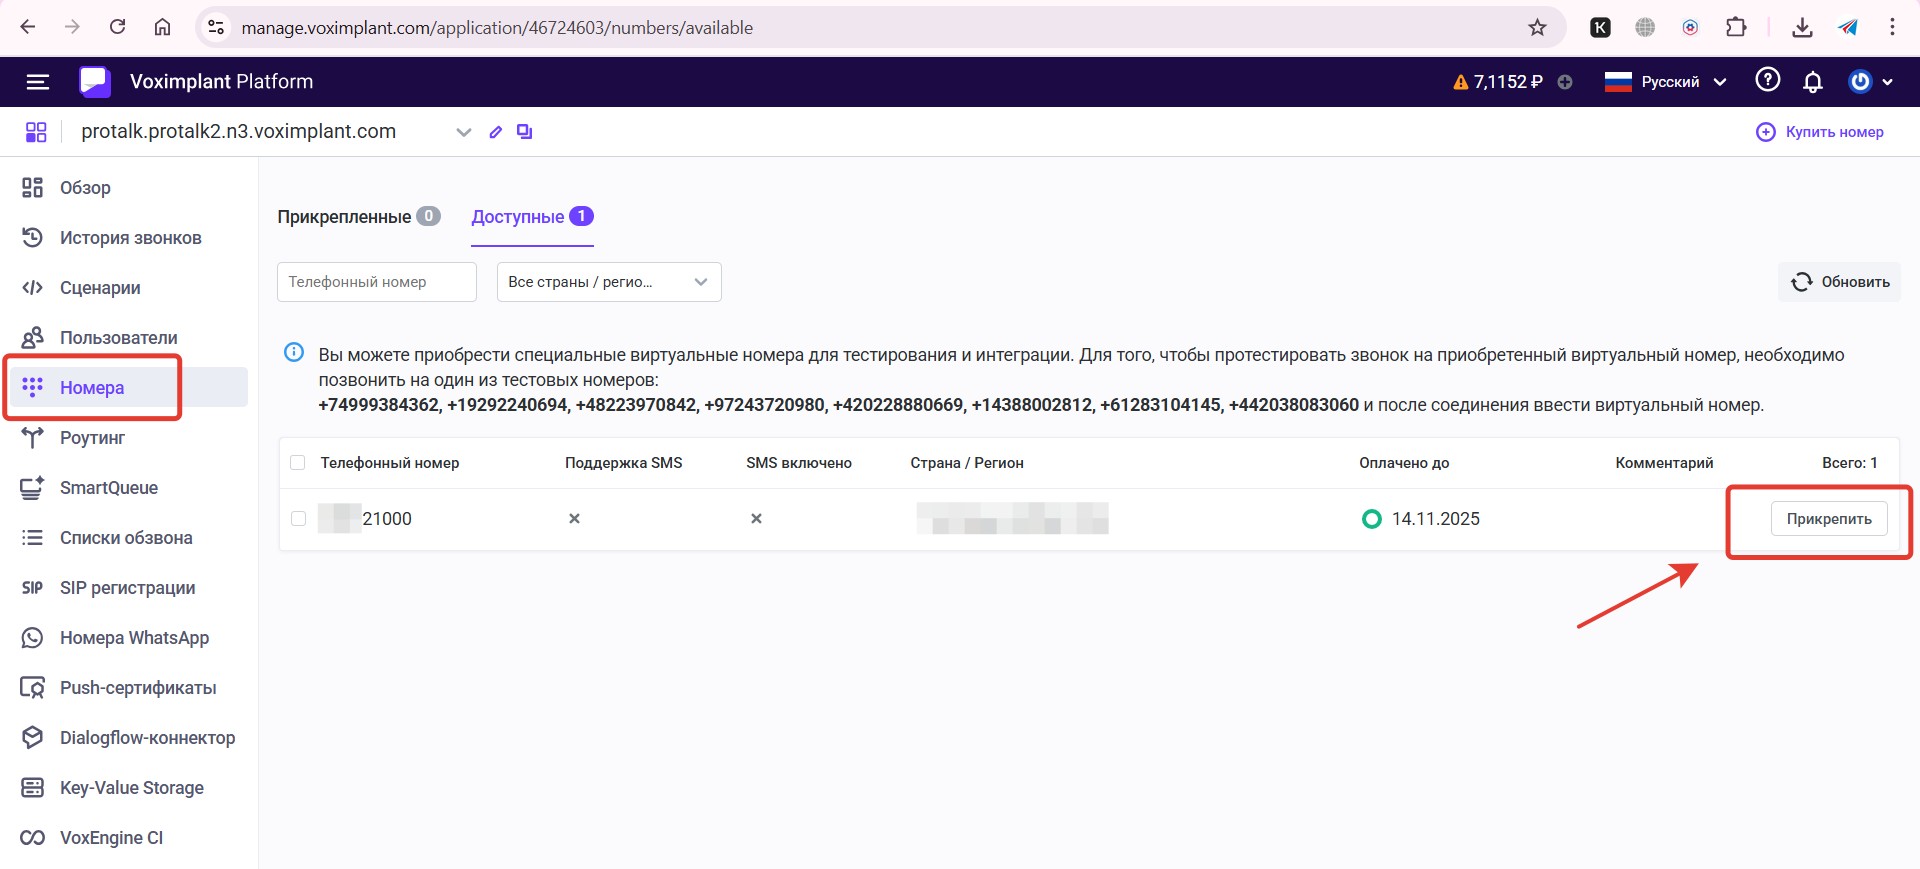Click the info icon beside test numbers notice
The image size is (1920, 869).
click(x=294, y=352)
